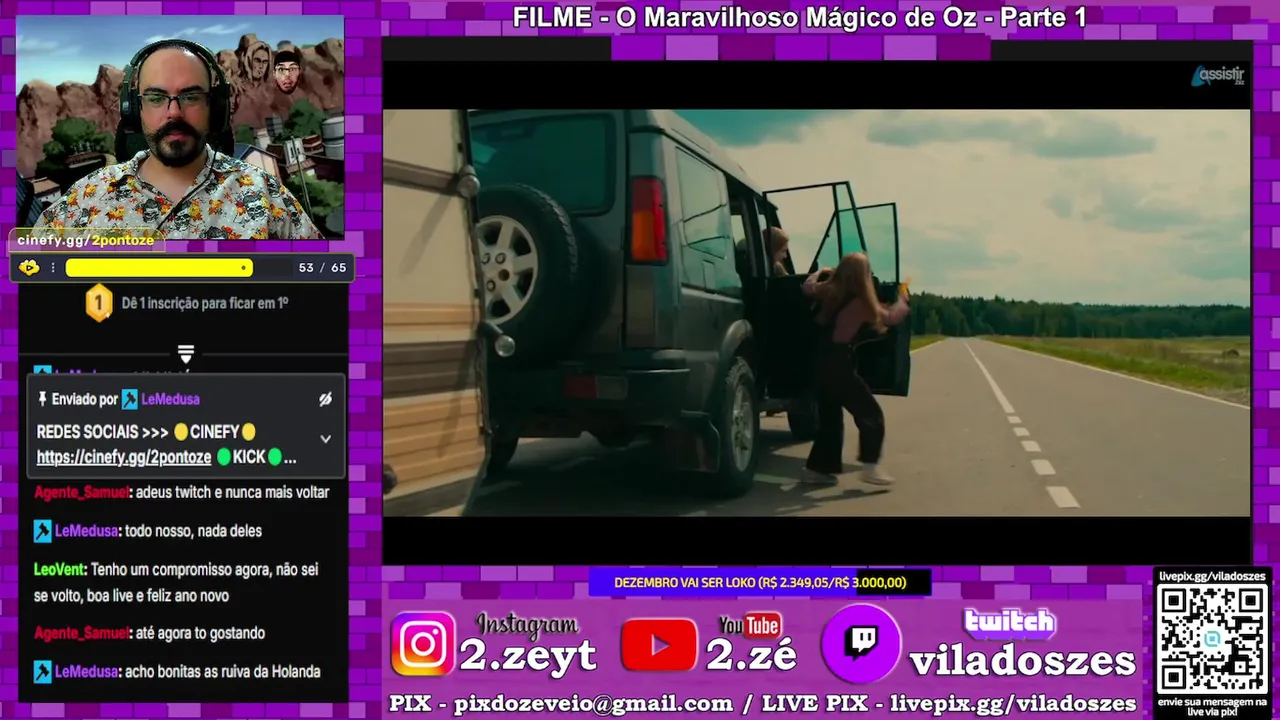Click LeMedusa username in 'todo nosso' message
1280x720 pixels.
(87, 531)
